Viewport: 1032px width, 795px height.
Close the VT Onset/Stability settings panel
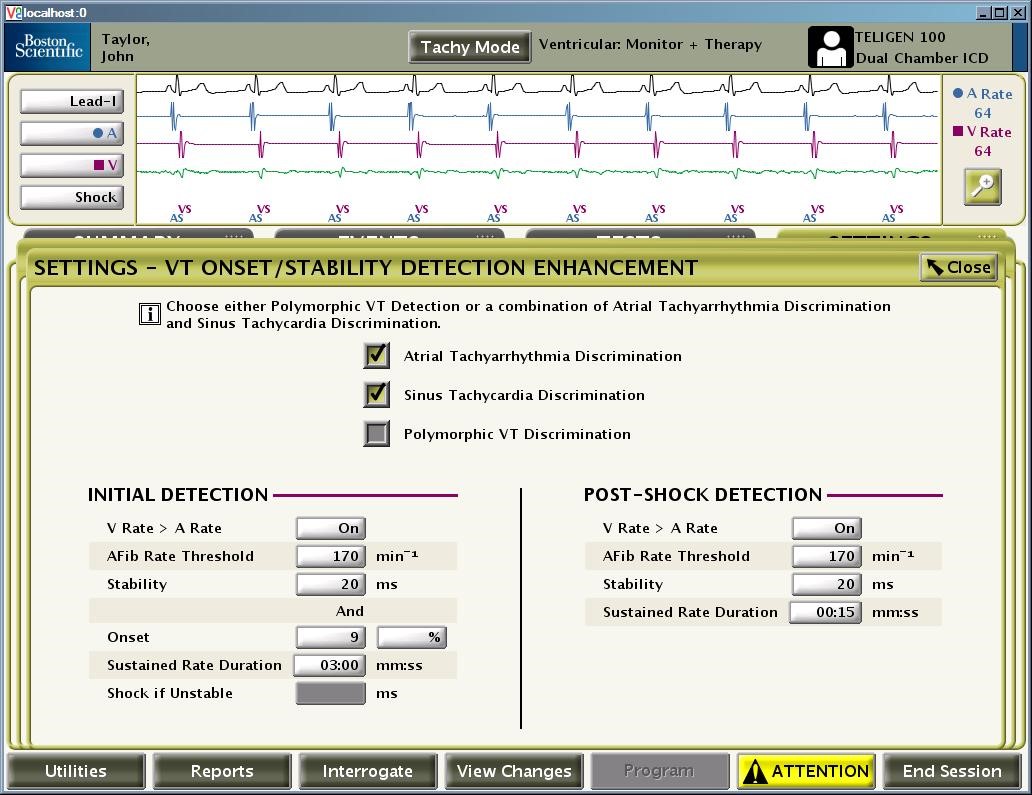[x=958, y=267]
